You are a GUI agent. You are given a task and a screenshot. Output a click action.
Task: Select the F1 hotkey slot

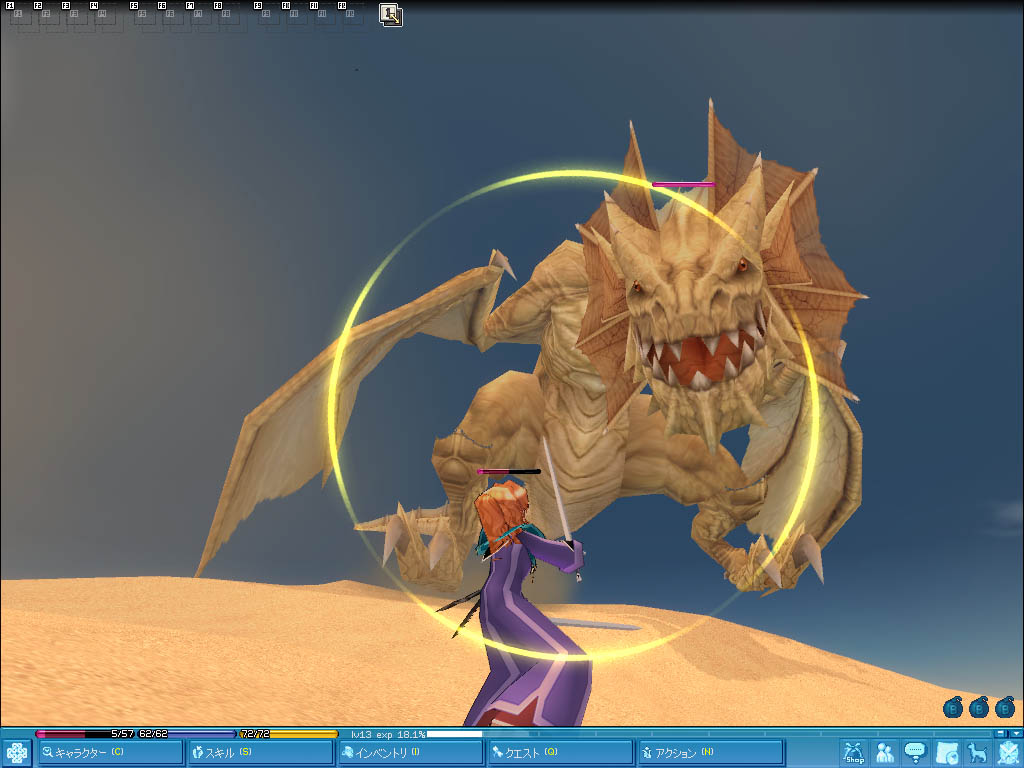(x=18, y=16)
